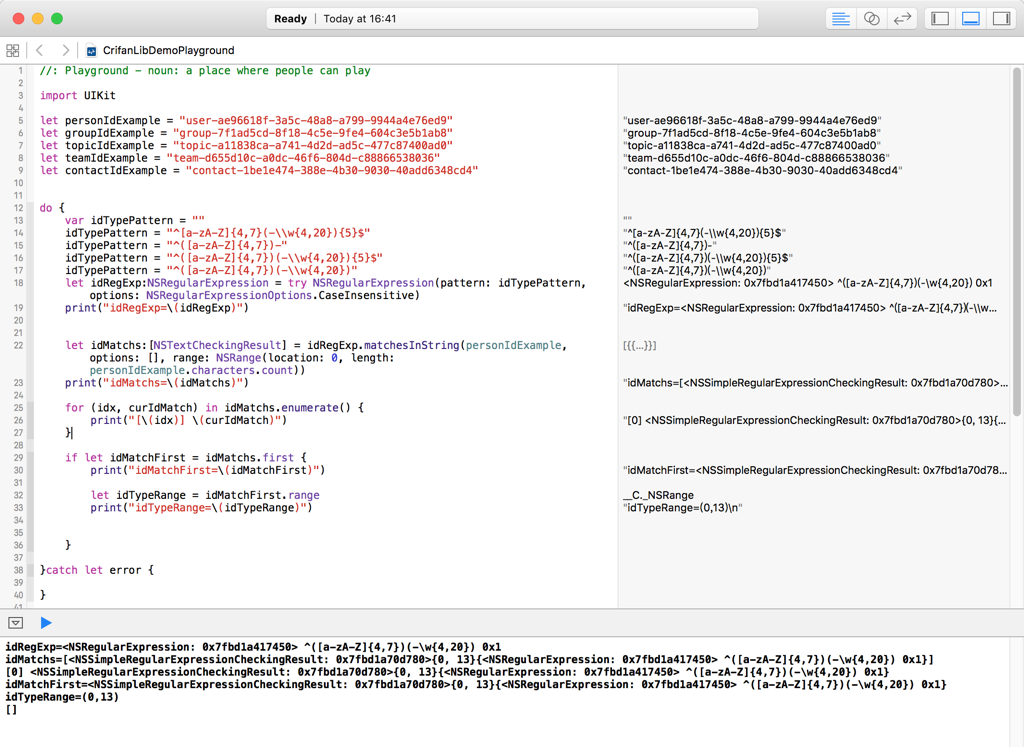
Task: Click the sidebar result 'user-ae96618f-3a5c-48a8-a799-9944a4e76ed9'
Action: (752, 121)
